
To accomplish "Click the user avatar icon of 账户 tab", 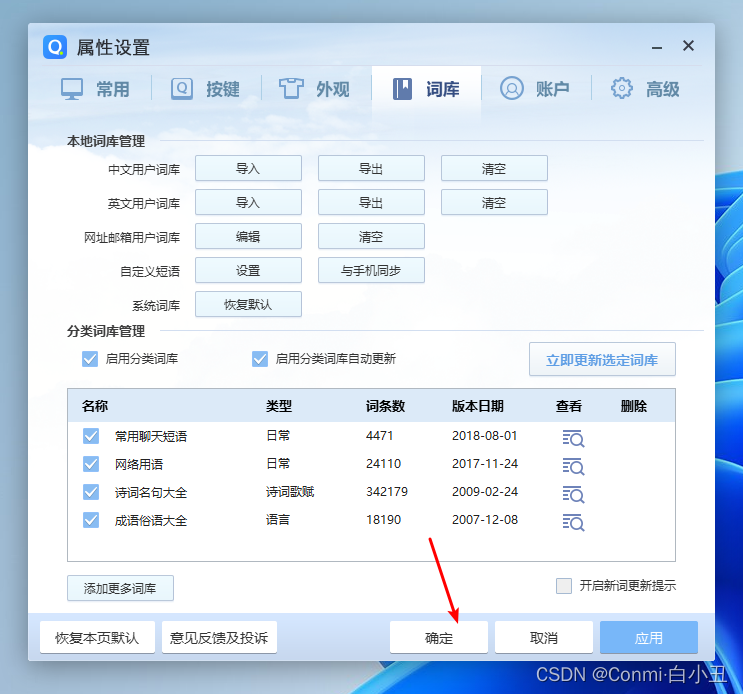I will [x=512, y=88].
